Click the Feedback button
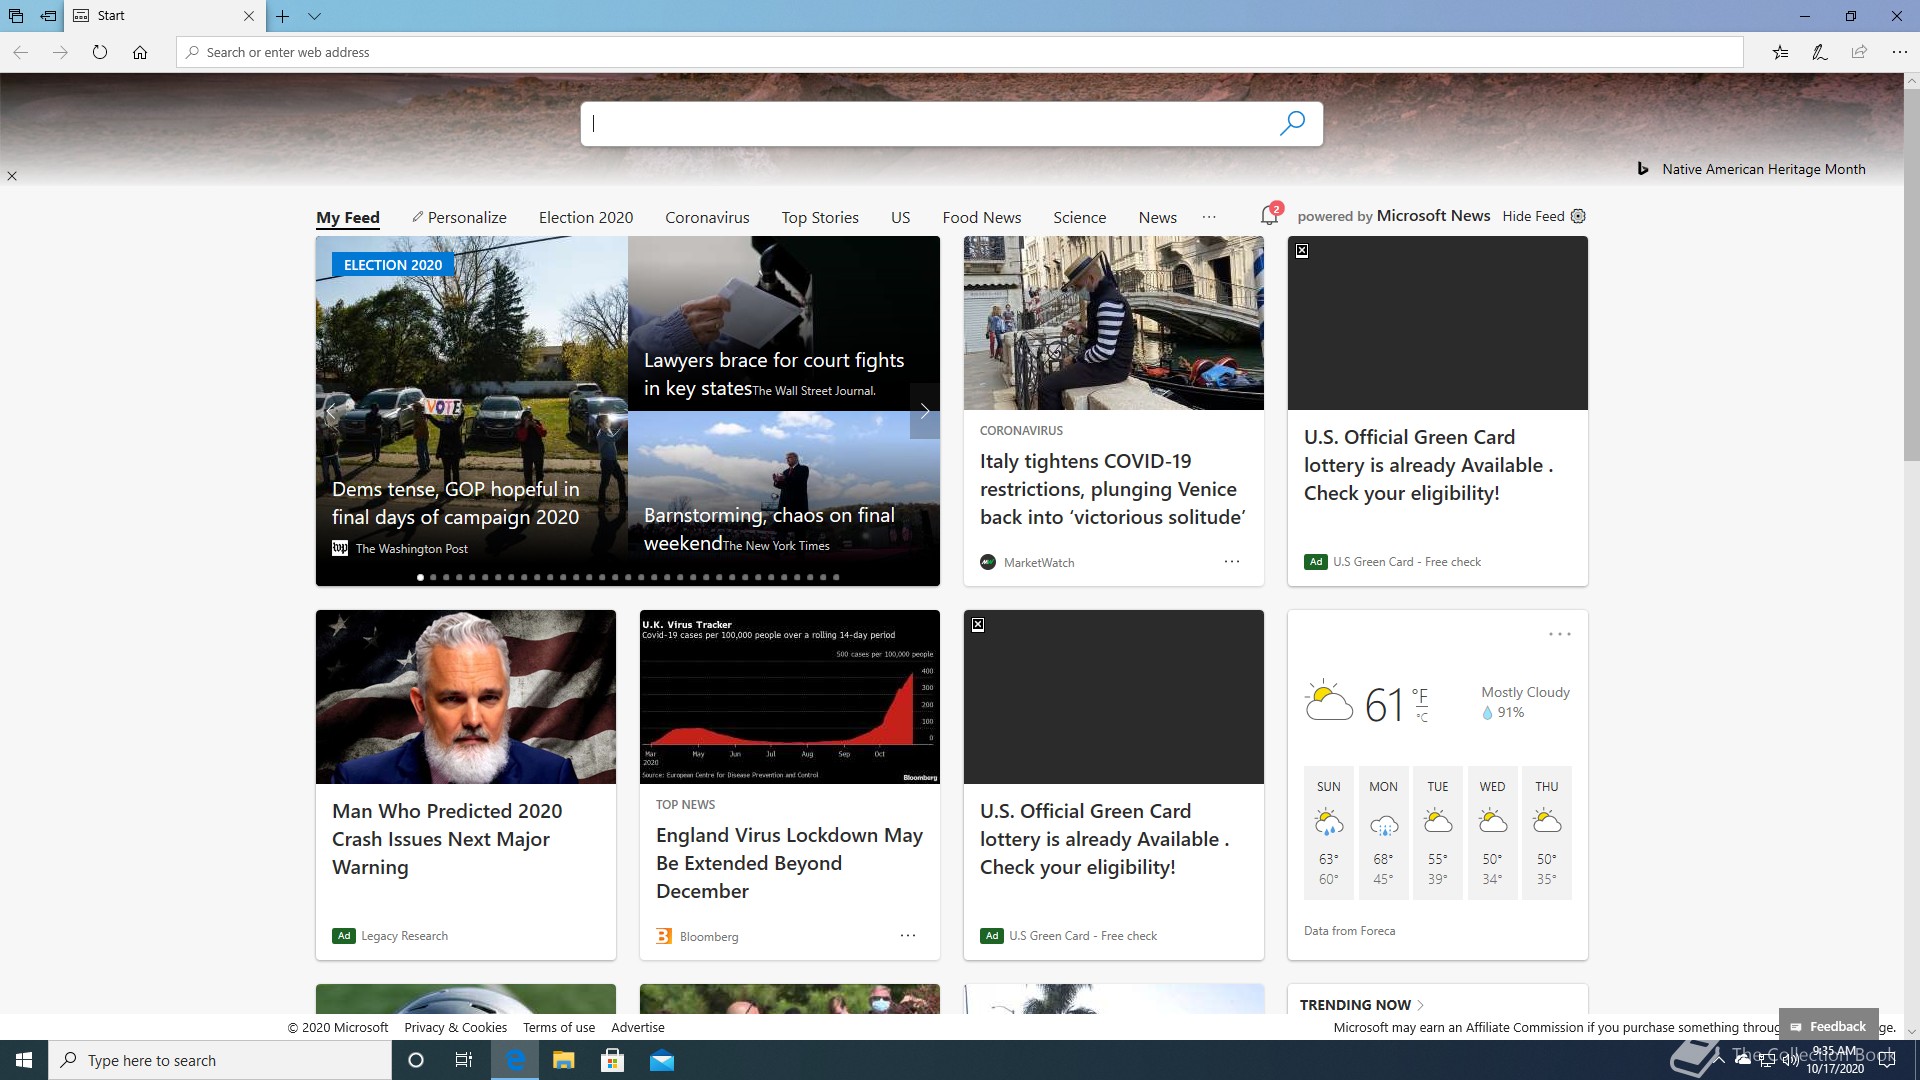This screenshot has height=1080, width=1920. (x=1828, y=1026)
